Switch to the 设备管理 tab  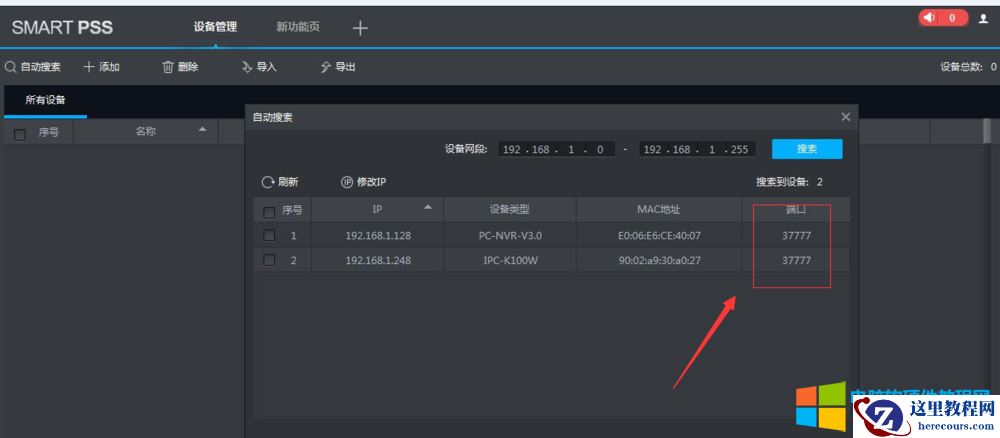click(x=215, y=27)
